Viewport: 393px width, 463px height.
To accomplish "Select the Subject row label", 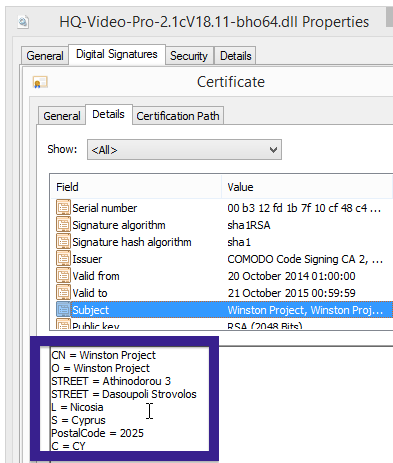I will 90,310.
